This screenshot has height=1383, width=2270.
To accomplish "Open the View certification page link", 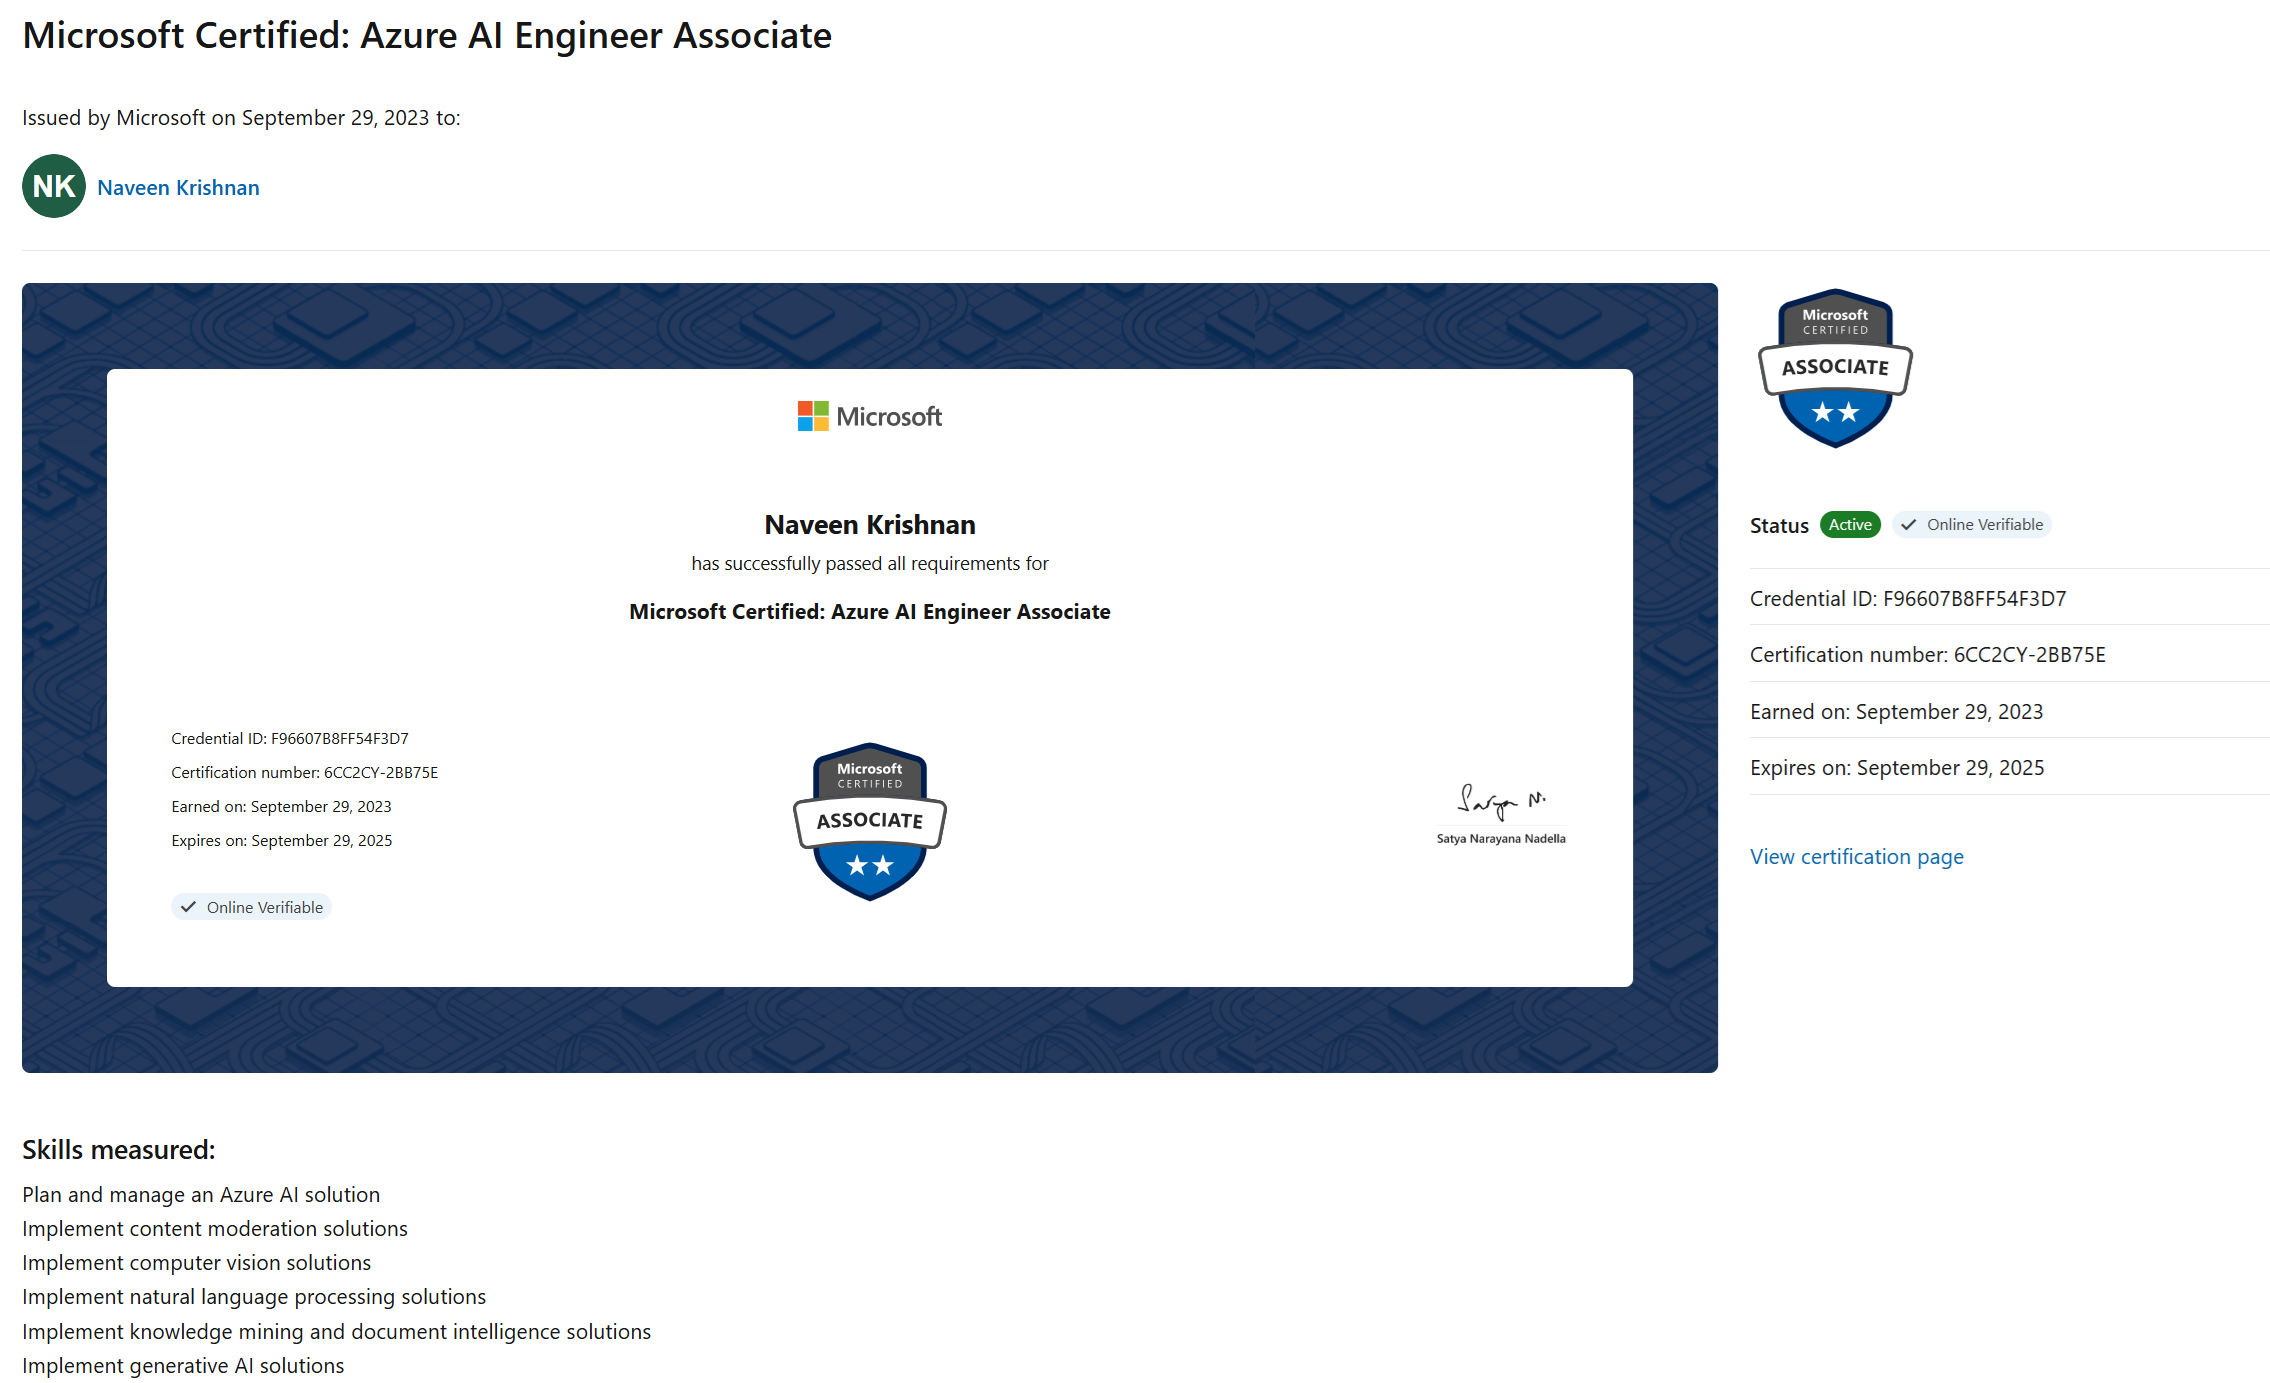I will coord(1857,857).
